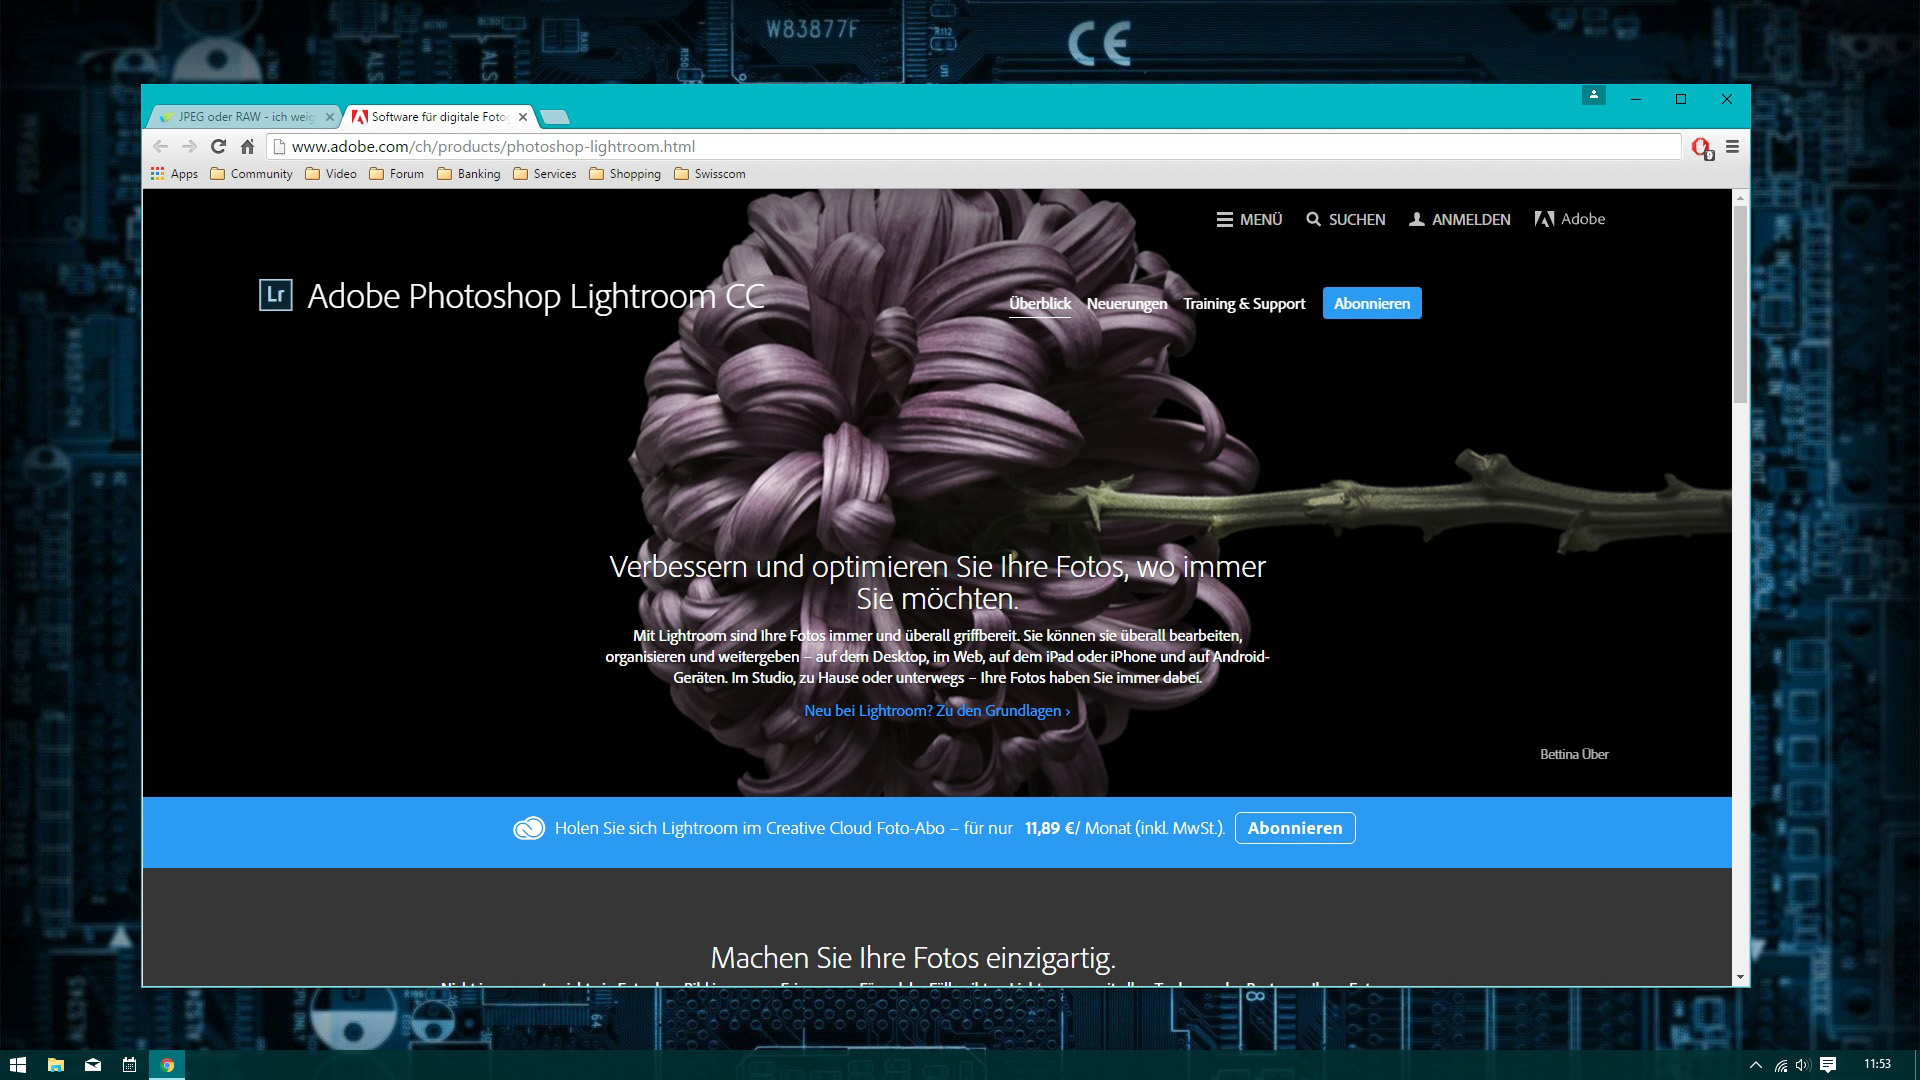
Task: Open the Opera extension icon in toolbar
Action: (1701, 147)
